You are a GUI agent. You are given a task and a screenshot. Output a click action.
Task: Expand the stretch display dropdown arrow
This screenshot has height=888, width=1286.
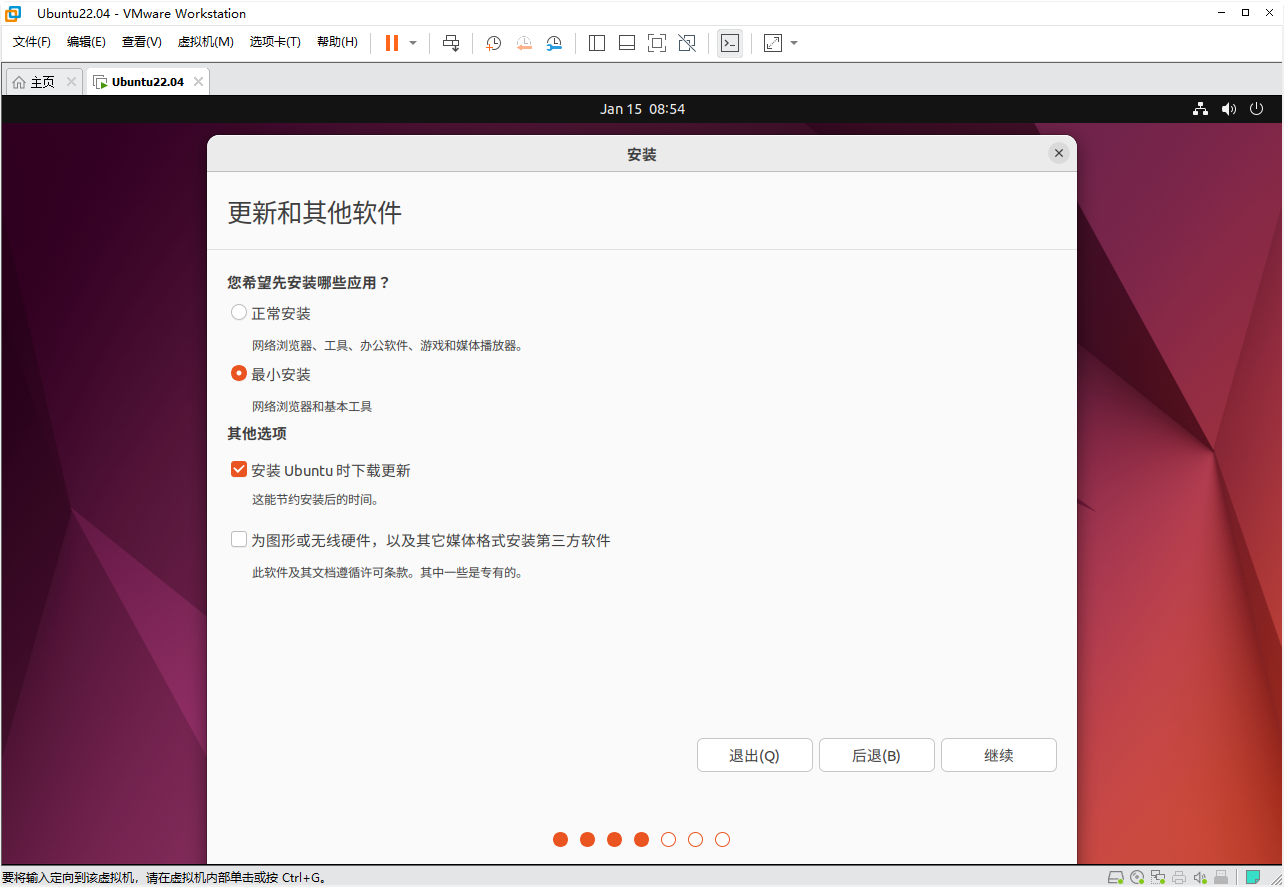pyautogui.click(x=794, y=43)
